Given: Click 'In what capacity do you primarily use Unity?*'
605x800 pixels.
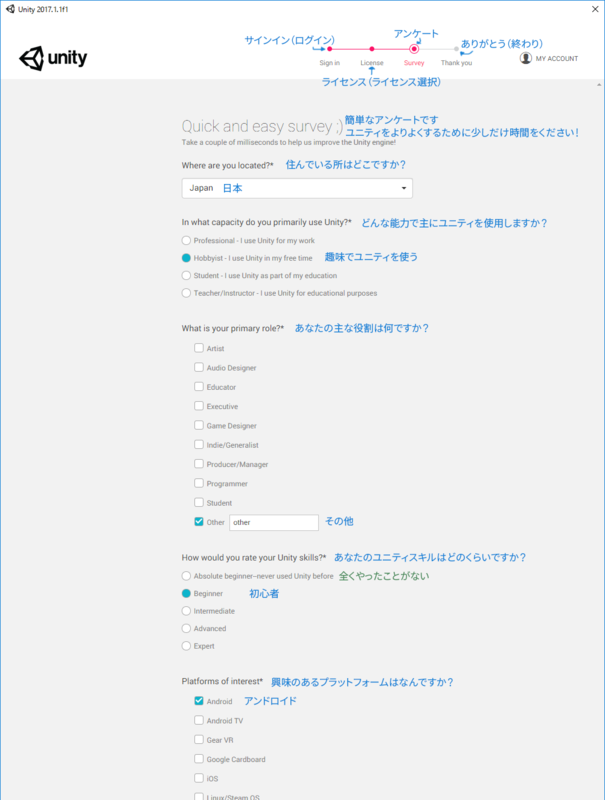Looking at the screenshot, I should 266,222.
